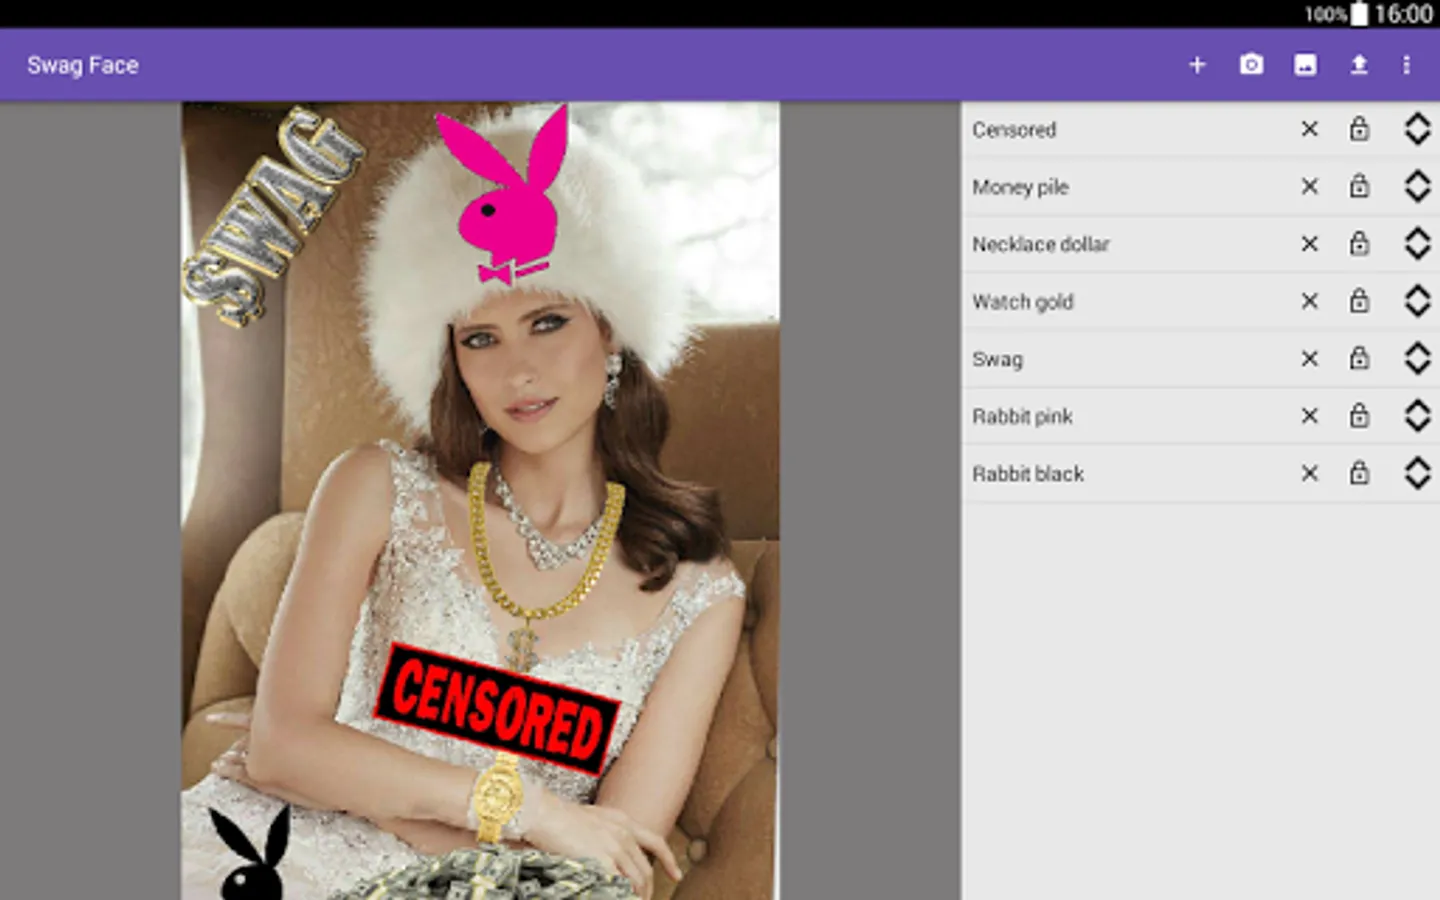This screenshot has height=900, width=1440.
Task: Select the Rabbit pink layer name
Action: pyautogui.click(x=1022, y=417)
